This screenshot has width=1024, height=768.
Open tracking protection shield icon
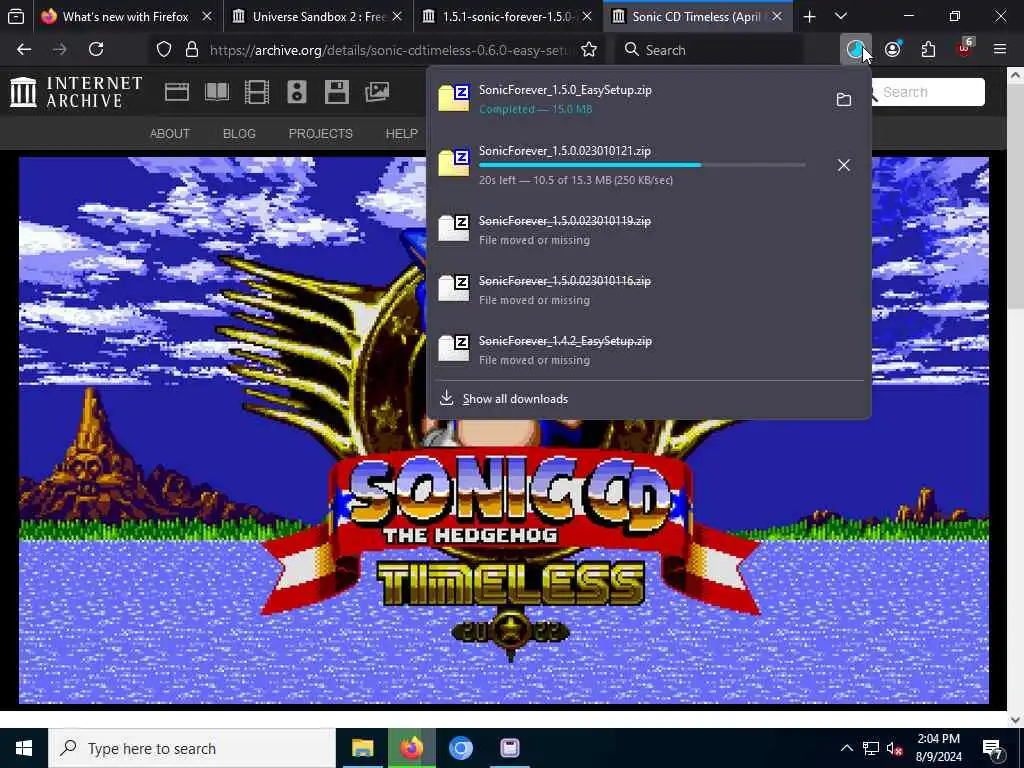tap(164, 50)
